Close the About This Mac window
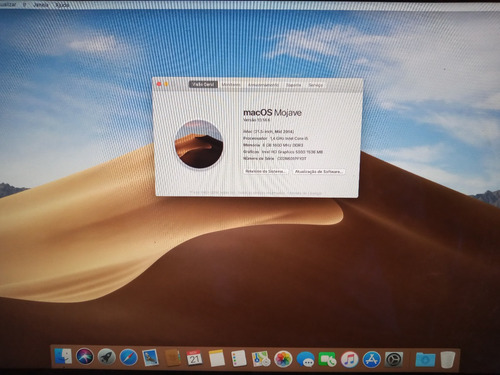The width and height of the screenshot is (500, 375). pyautogui.click(x=159, y=84)
